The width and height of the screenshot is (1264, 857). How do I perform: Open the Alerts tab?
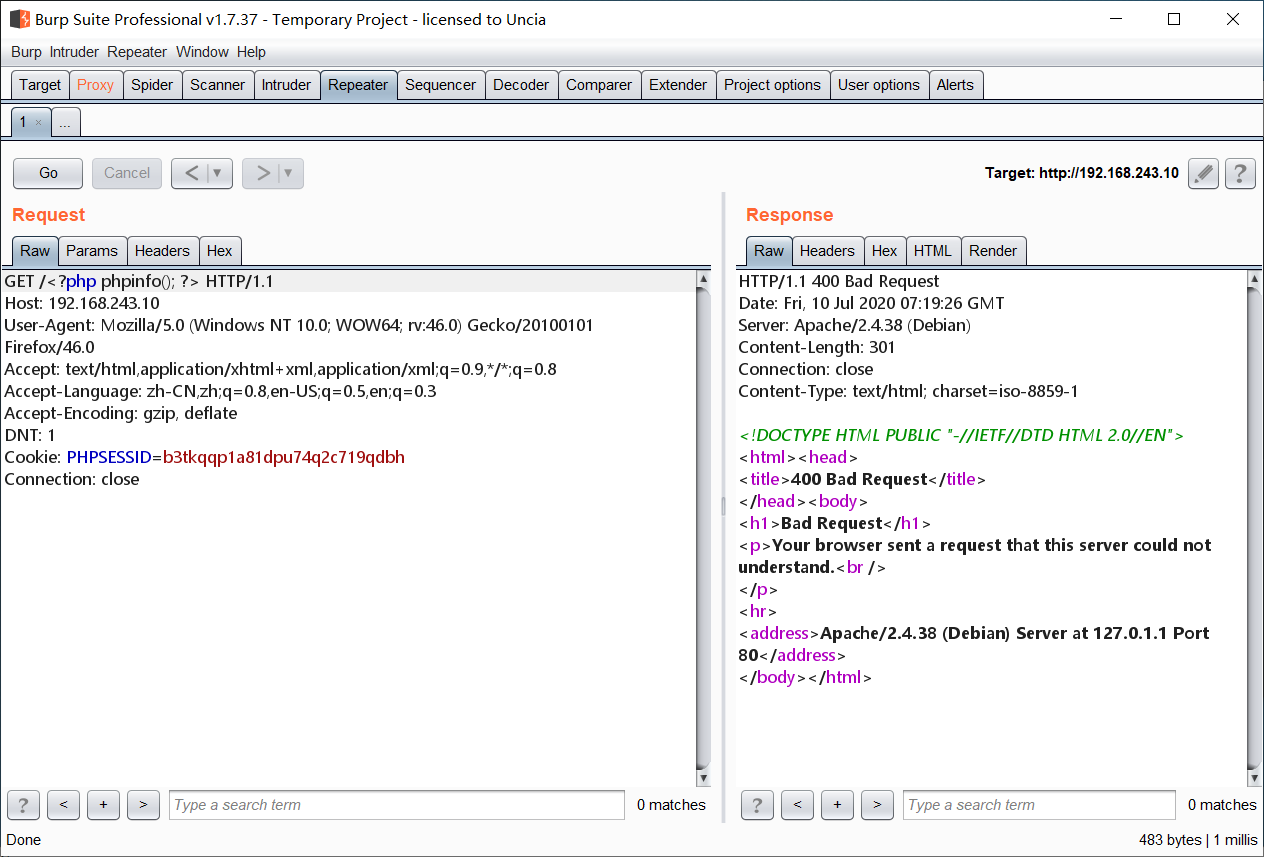955,85
